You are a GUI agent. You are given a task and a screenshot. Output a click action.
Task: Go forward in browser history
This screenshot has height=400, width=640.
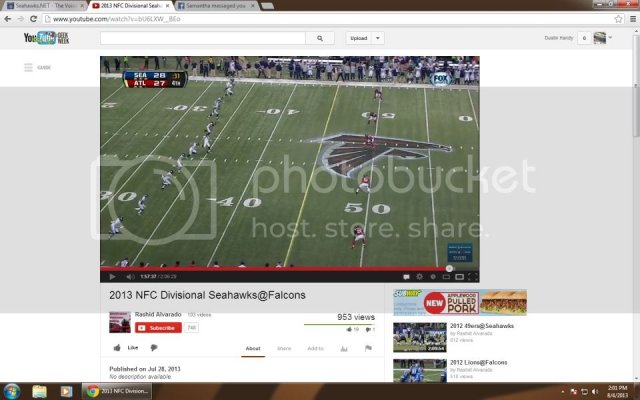20,19
